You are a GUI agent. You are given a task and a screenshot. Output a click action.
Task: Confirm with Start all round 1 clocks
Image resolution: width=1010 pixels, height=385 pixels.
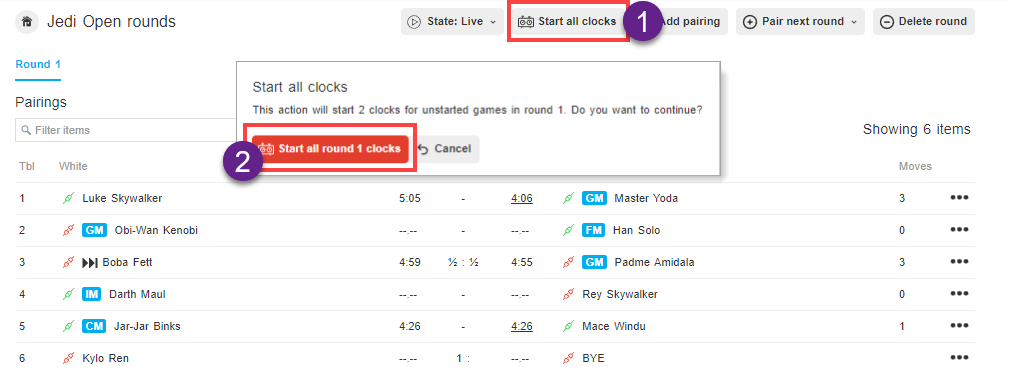[330, 149]
